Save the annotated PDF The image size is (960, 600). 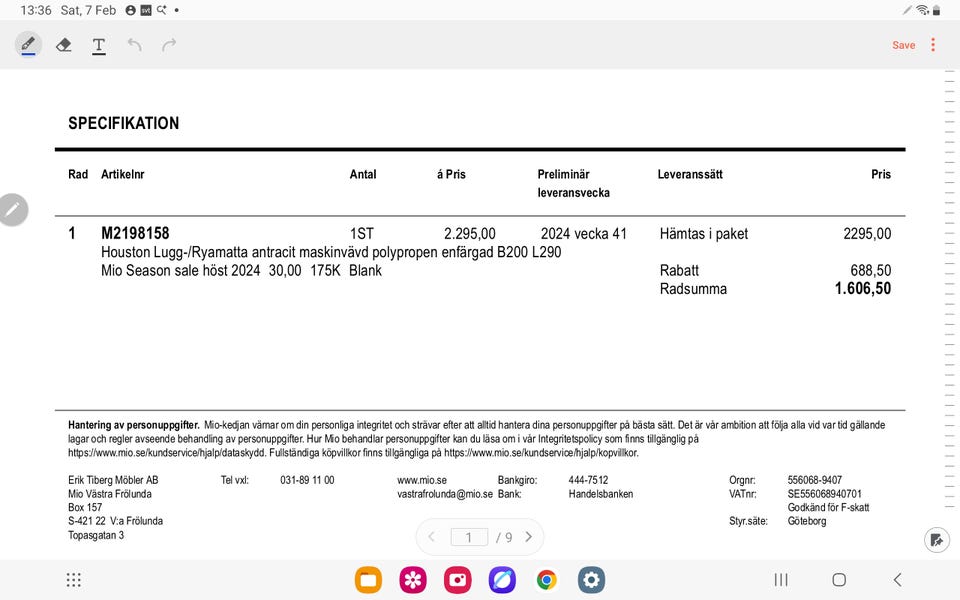(x=903, y=45)
